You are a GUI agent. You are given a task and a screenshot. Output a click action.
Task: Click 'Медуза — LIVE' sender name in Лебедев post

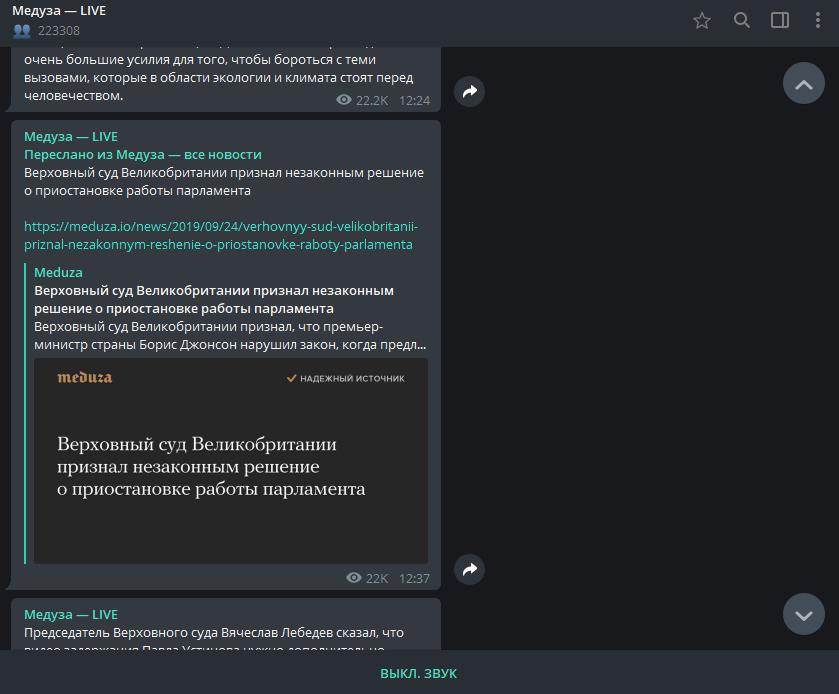[71, 614]
